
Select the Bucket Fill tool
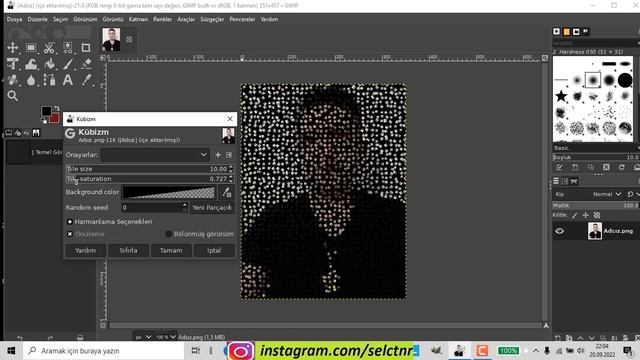click(x=49, y=64)
